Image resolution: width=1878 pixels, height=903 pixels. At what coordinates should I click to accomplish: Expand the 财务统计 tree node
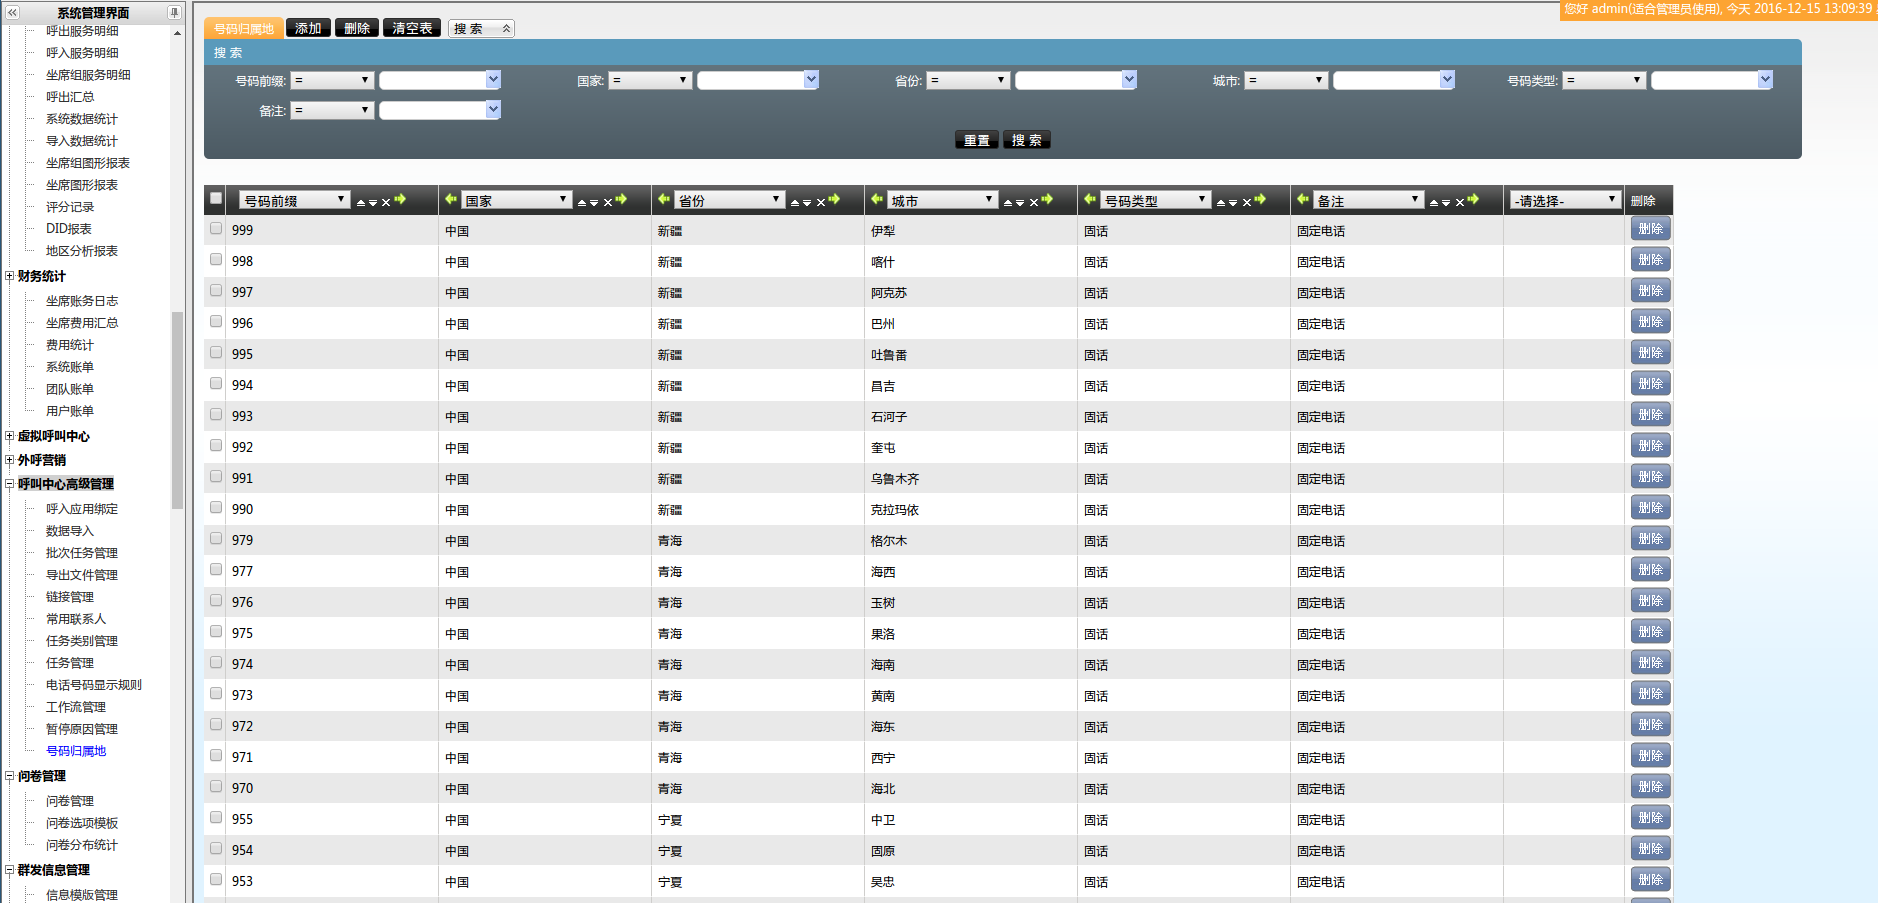tap(10, 276)
